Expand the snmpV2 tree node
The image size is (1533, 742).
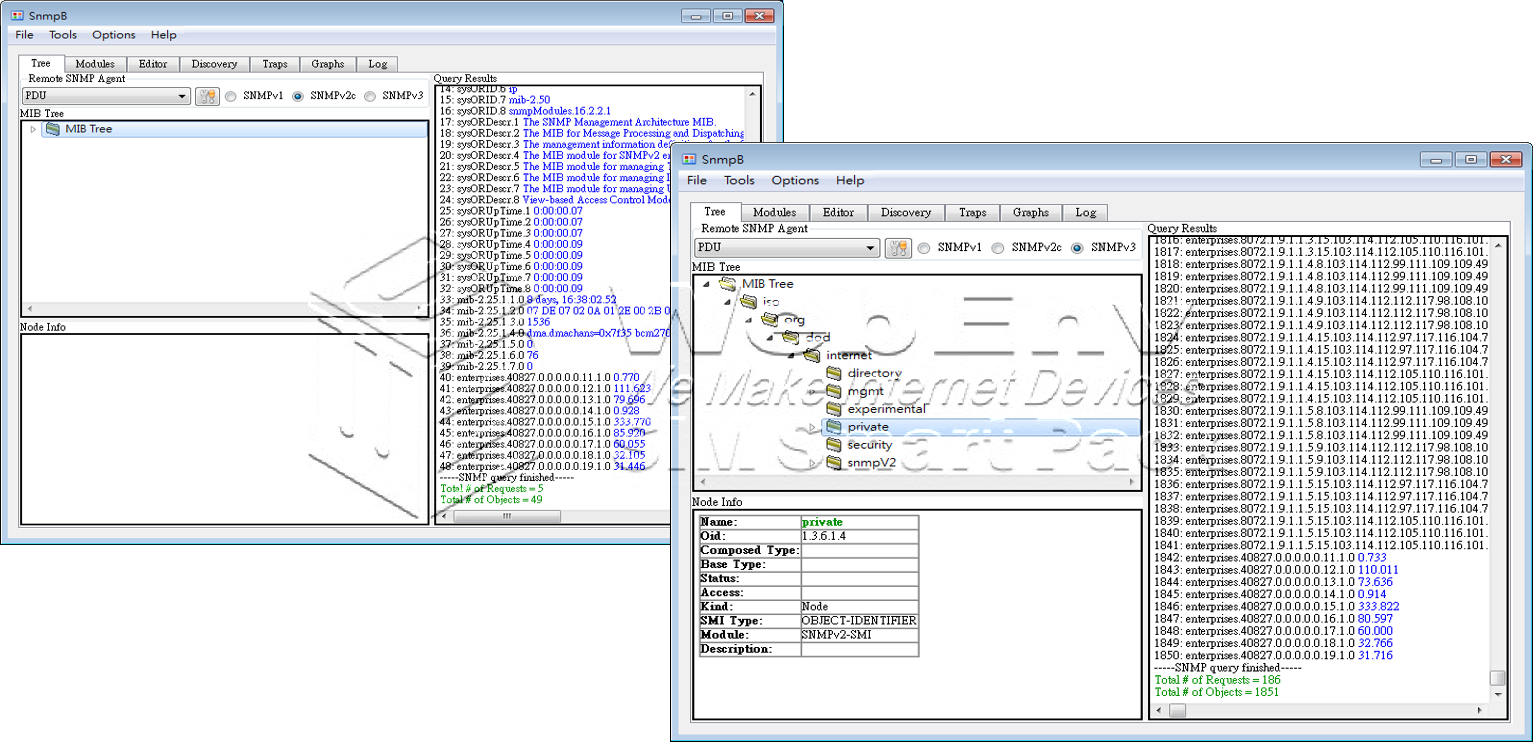pyautogui.click(x=812, y=463)
